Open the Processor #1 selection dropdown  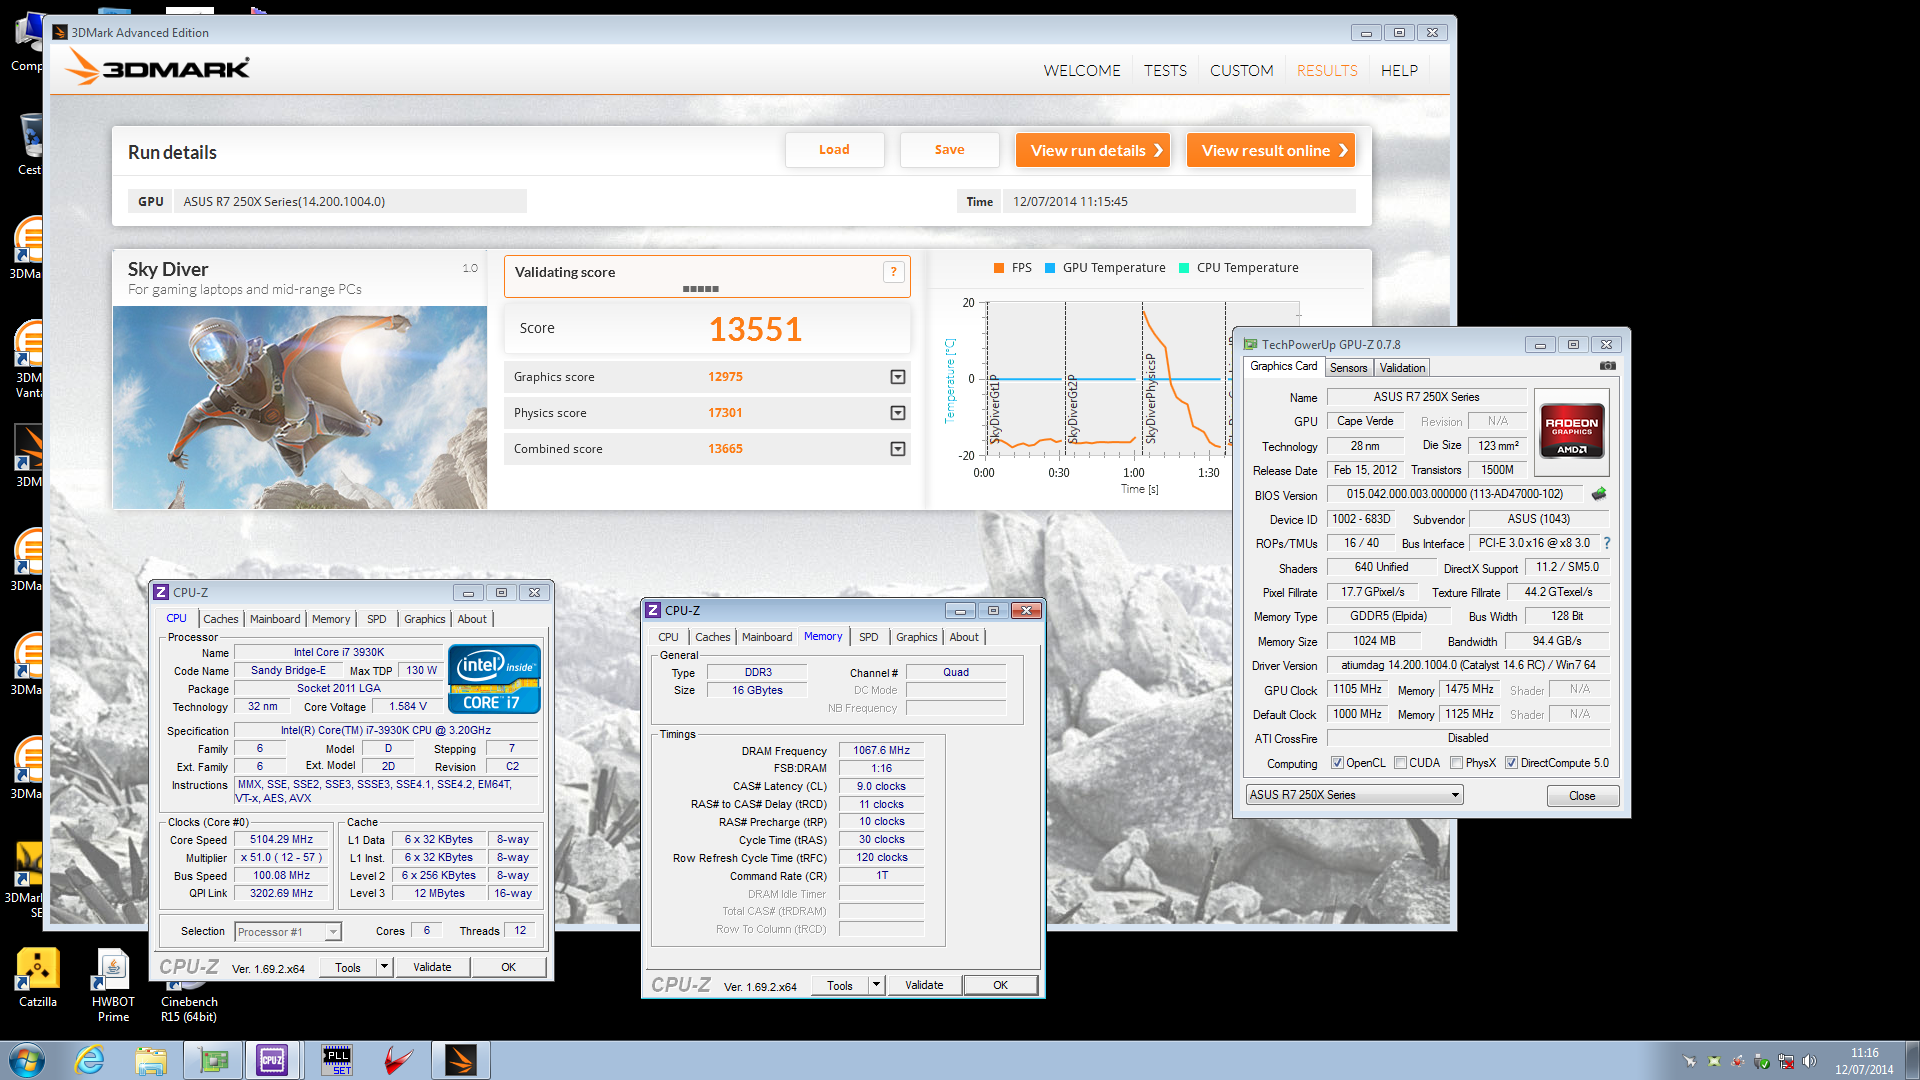pyautogui.click(x=333, y=932)
